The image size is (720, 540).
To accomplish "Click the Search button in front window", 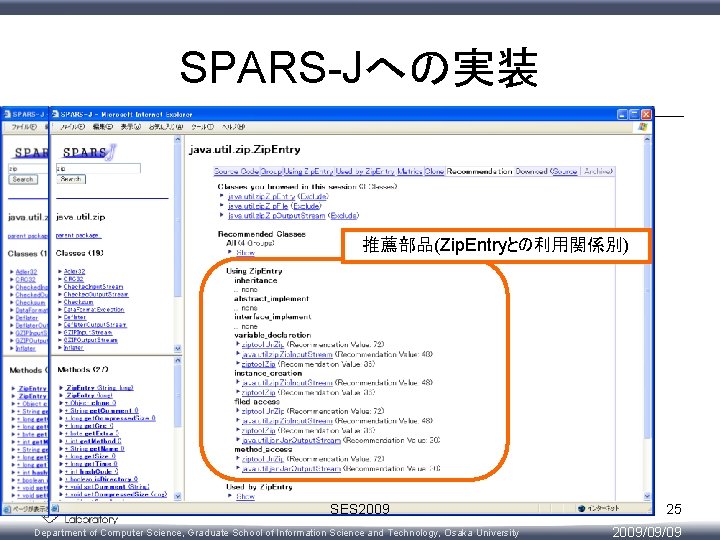I will tap(71, 179).
